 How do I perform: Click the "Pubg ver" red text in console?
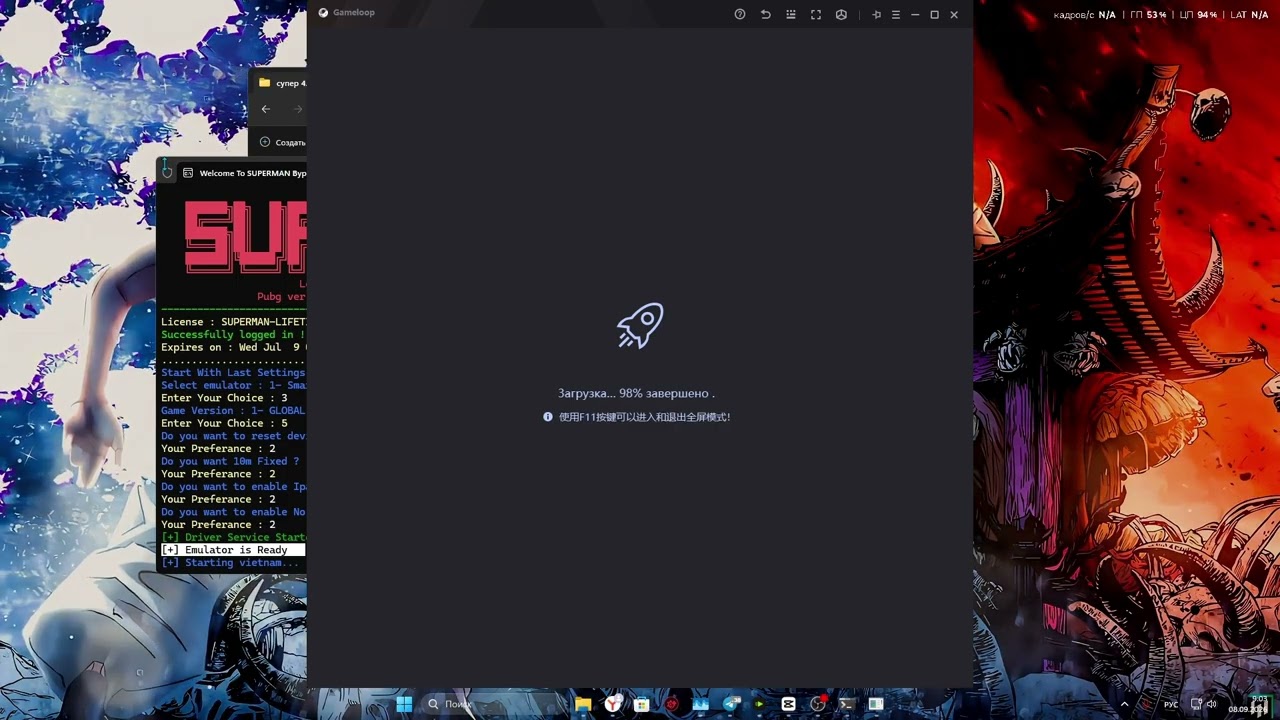click(x=281, y=297)
